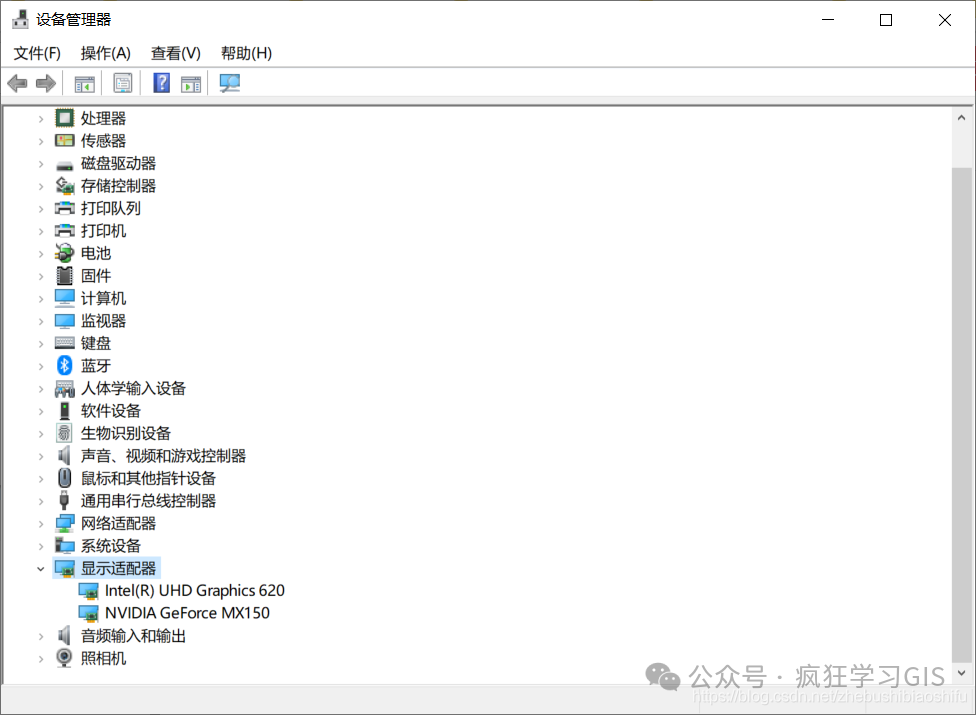Open the 操作(A) menu
Viewport: 976px width, 715px height.
click(105, 54)
